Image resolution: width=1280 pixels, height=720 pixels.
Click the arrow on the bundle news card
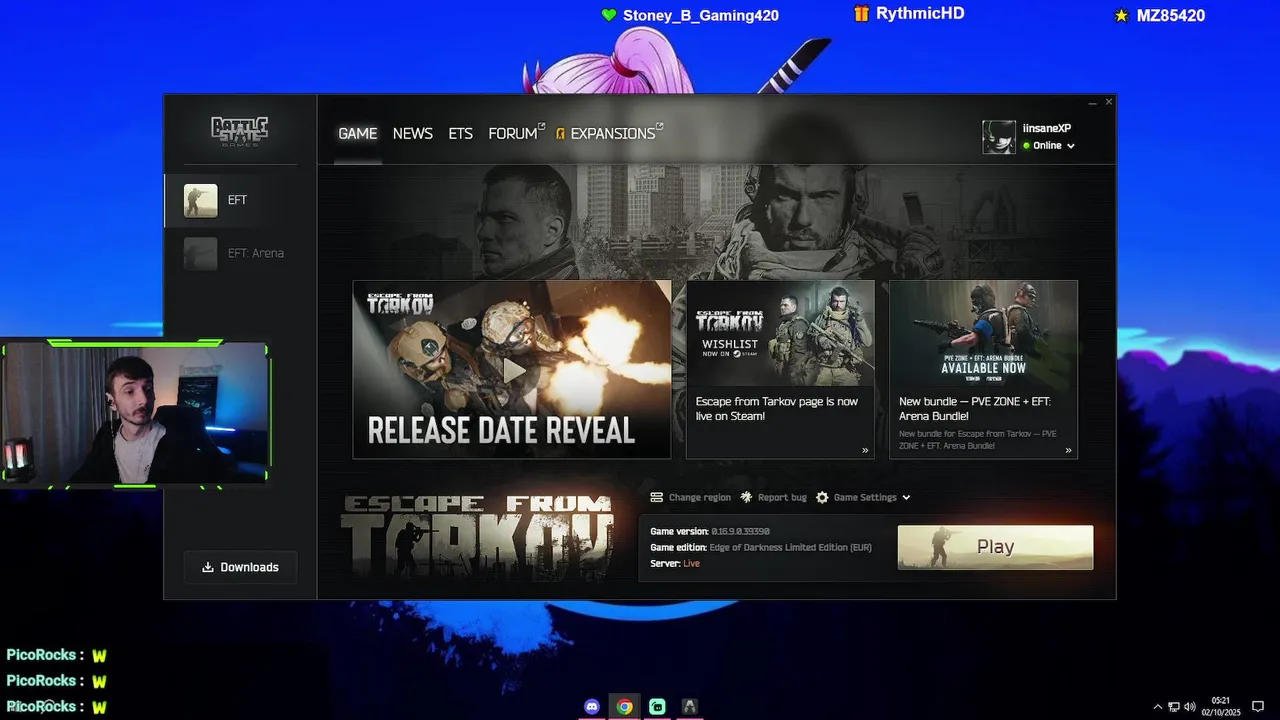[1068, 450]
